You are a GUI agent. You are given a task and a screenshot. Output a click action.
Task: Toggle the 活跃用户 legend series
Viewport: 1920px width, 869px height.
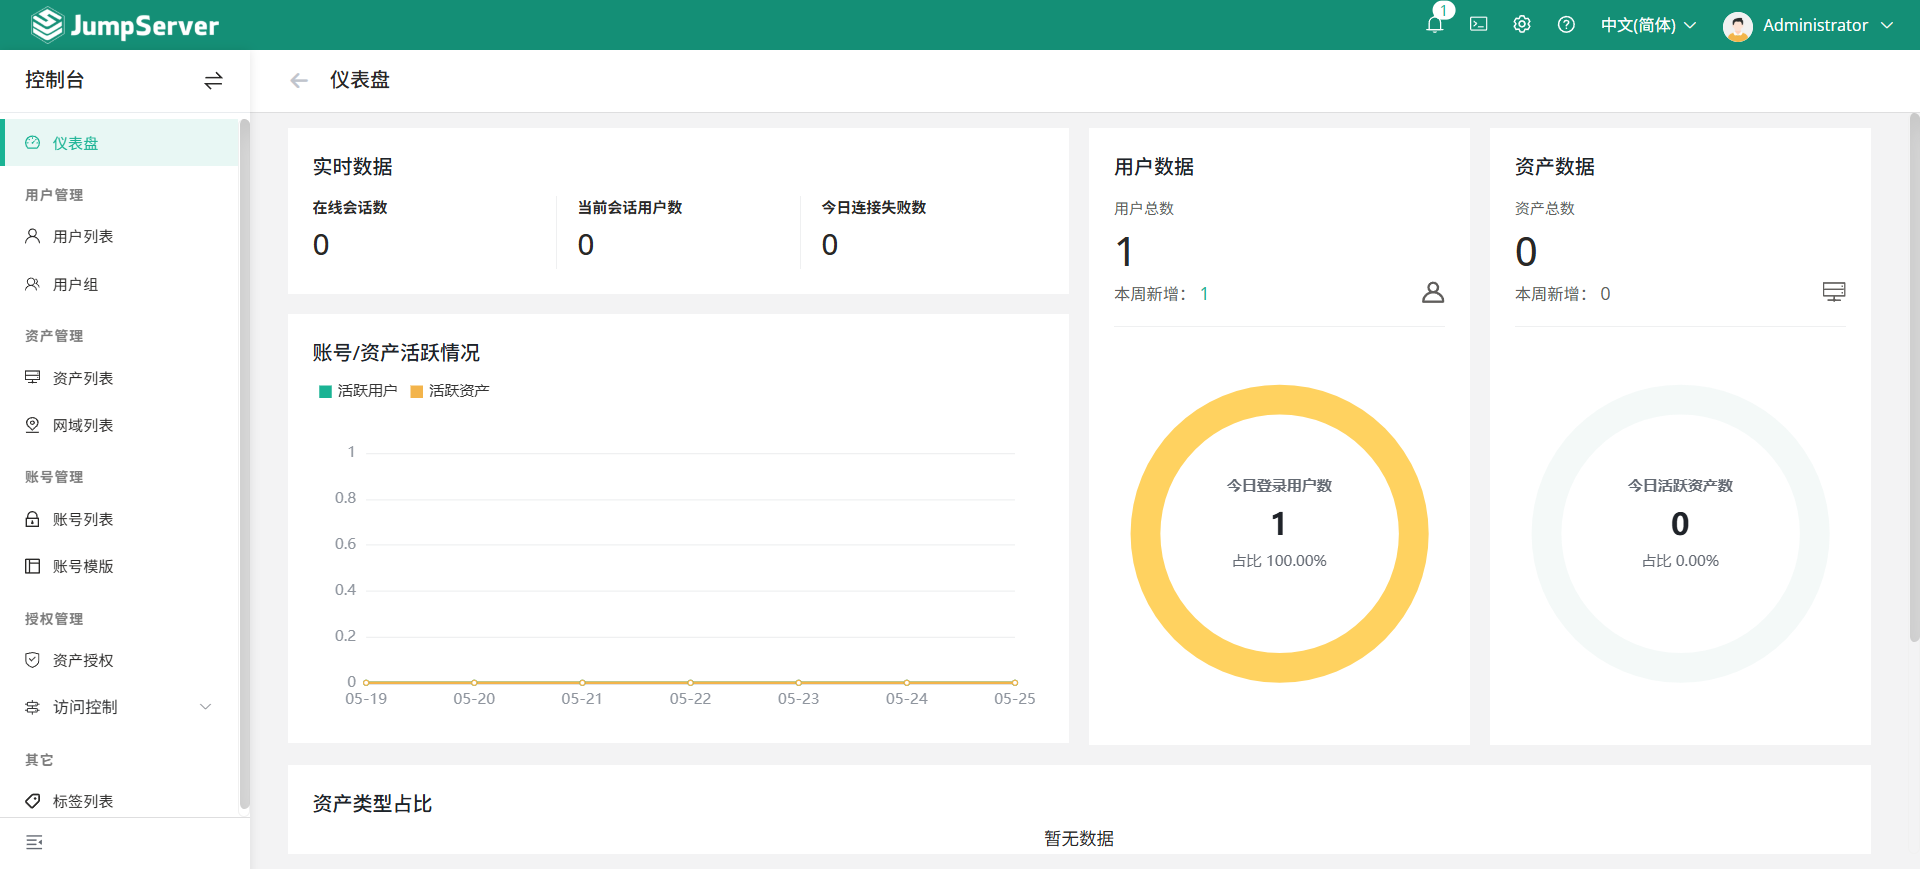tap(358, 391)
